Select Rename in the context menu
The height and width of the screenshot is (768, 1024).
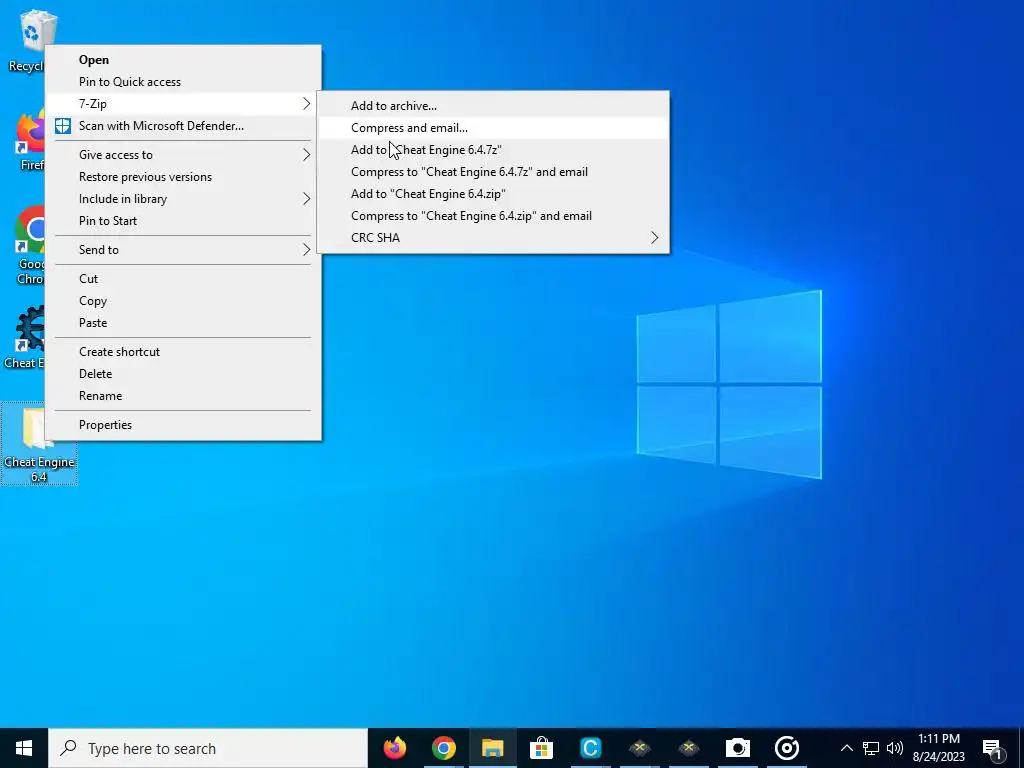(184, 396)
